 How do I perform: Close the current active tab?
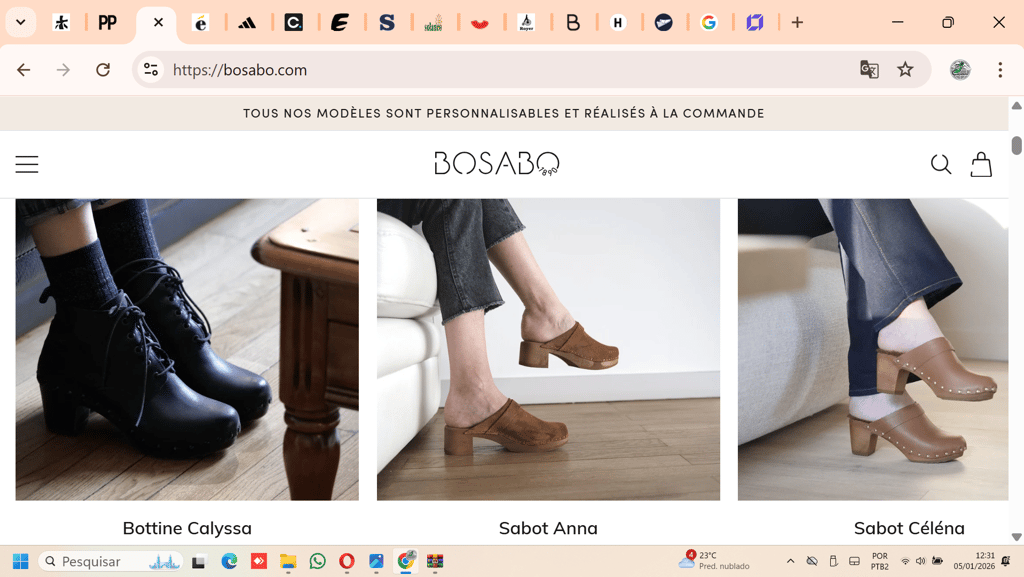(x=158, y=23)
